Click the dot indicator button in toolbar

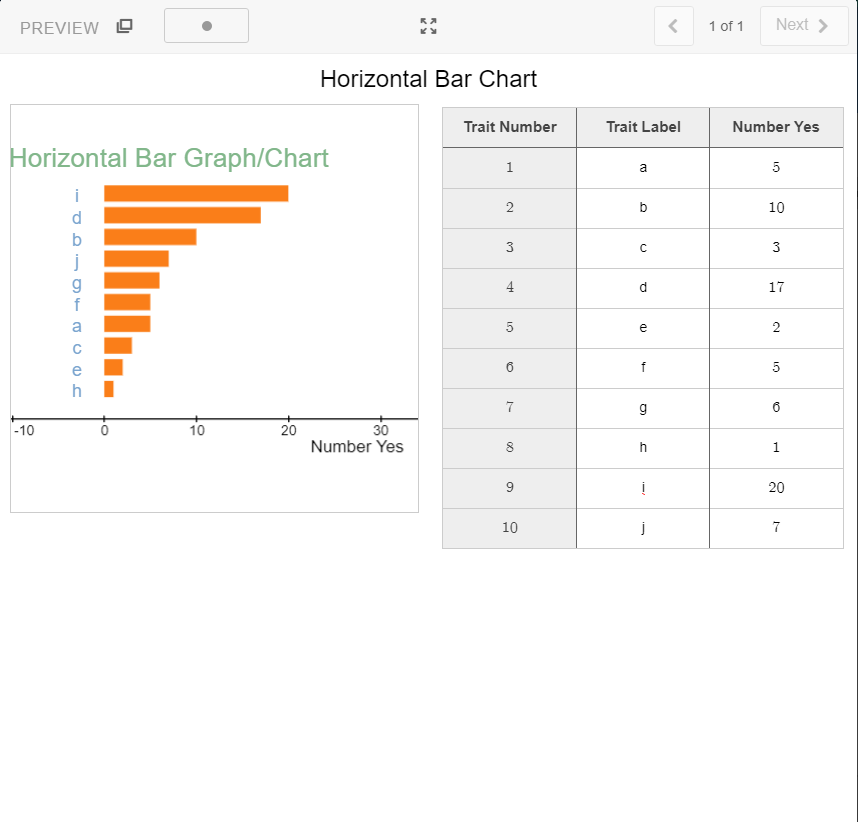(x=206, y=26)
